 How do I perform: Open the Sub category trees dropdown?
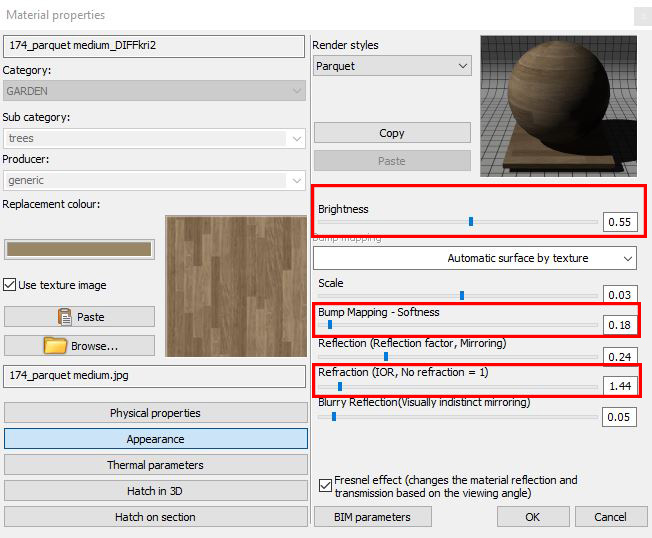click(154, 138)
